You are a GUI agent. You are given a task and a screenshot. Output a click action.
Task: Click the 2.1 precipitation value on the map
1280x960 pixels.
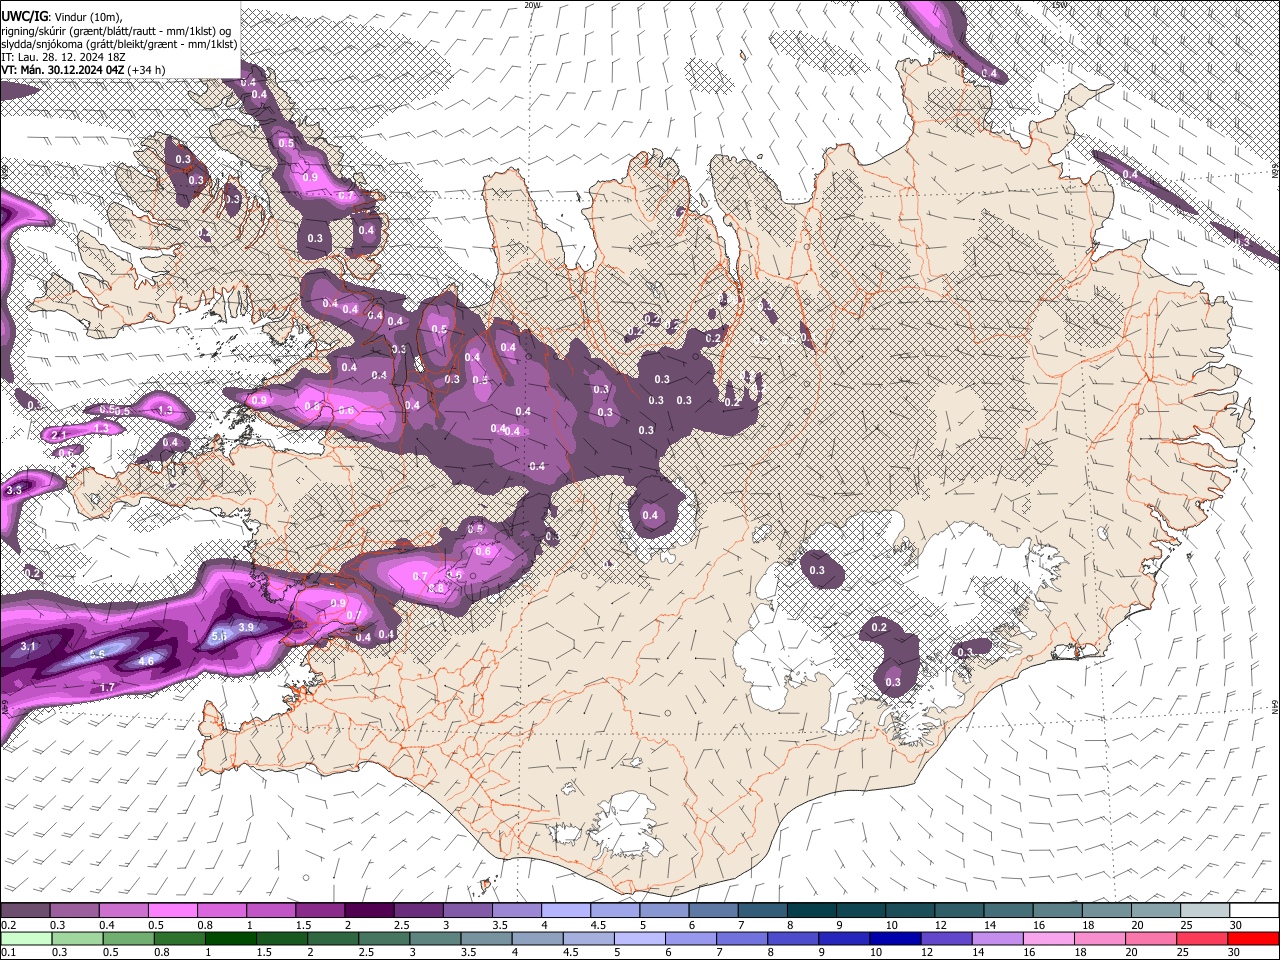58,434
